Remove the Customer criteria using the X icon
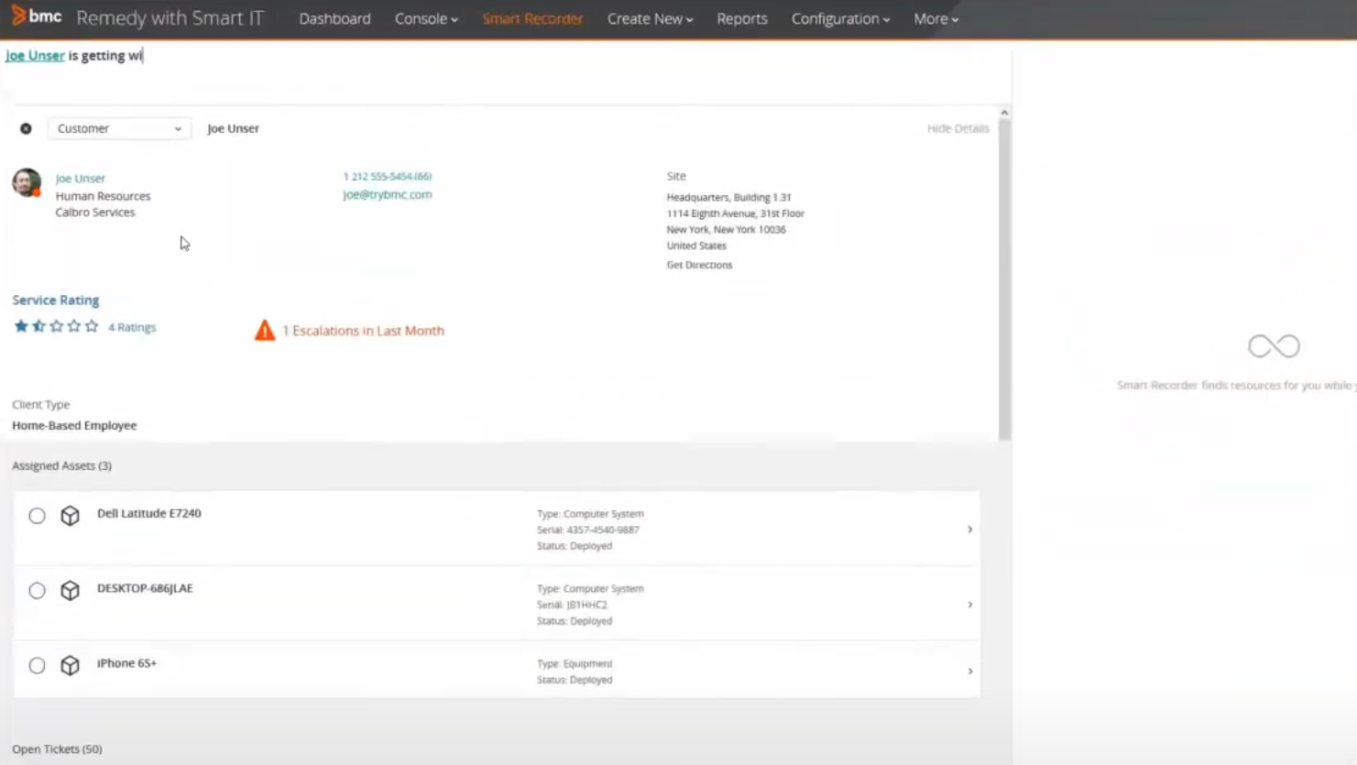 25,128
